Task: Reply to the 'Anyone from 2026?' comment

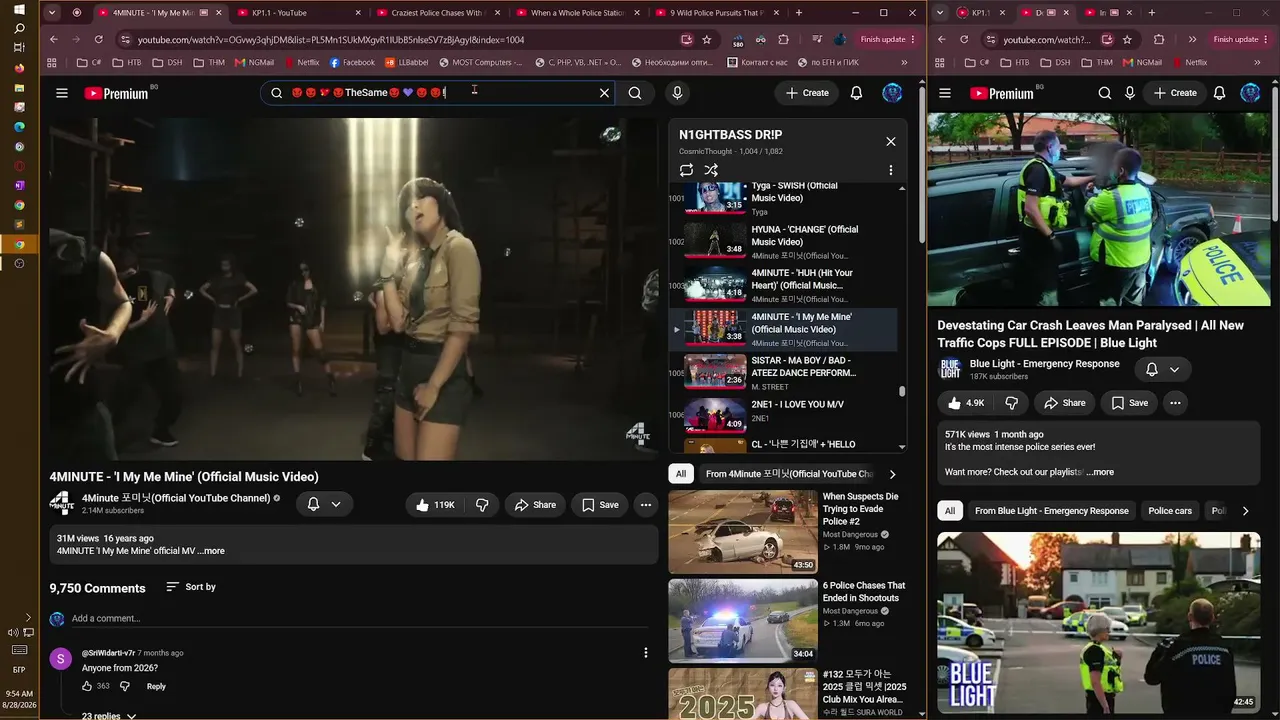Action: (156, 686)
